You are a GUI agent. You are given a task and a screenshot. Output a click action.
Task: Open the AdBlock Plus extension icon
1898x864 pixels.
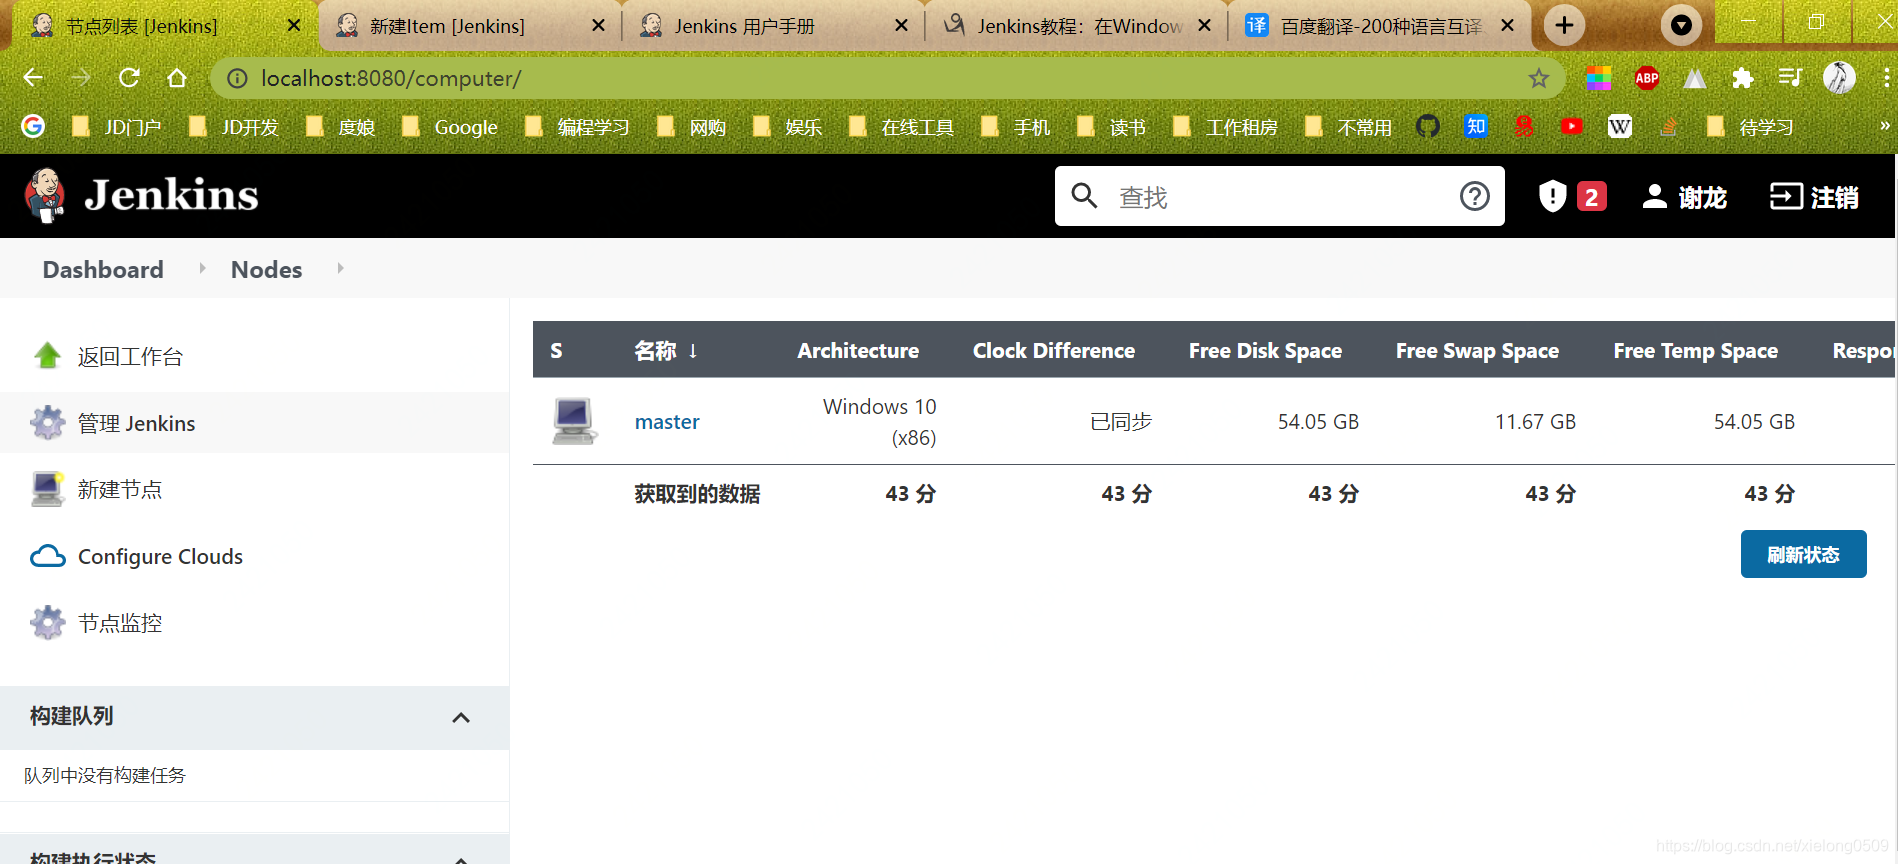(x=1646, y=78)
